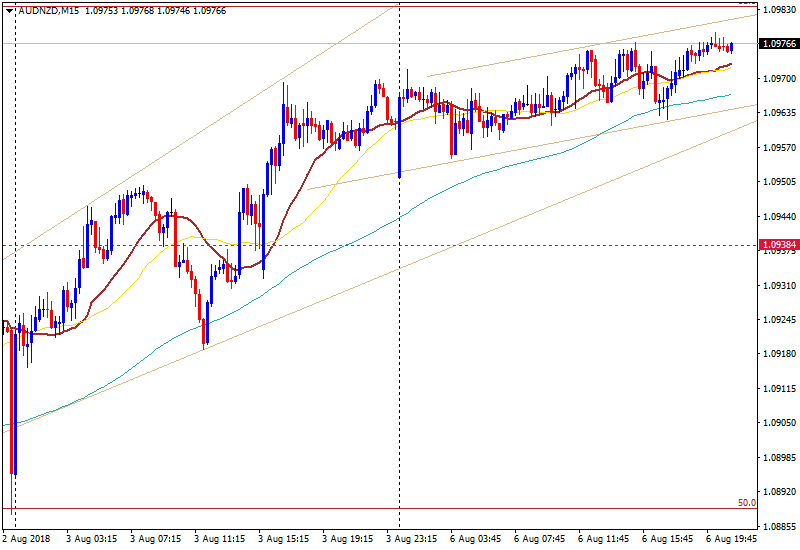Select the solid red line at the 50.0 level
800x550 pixels.
coord(400,508)
